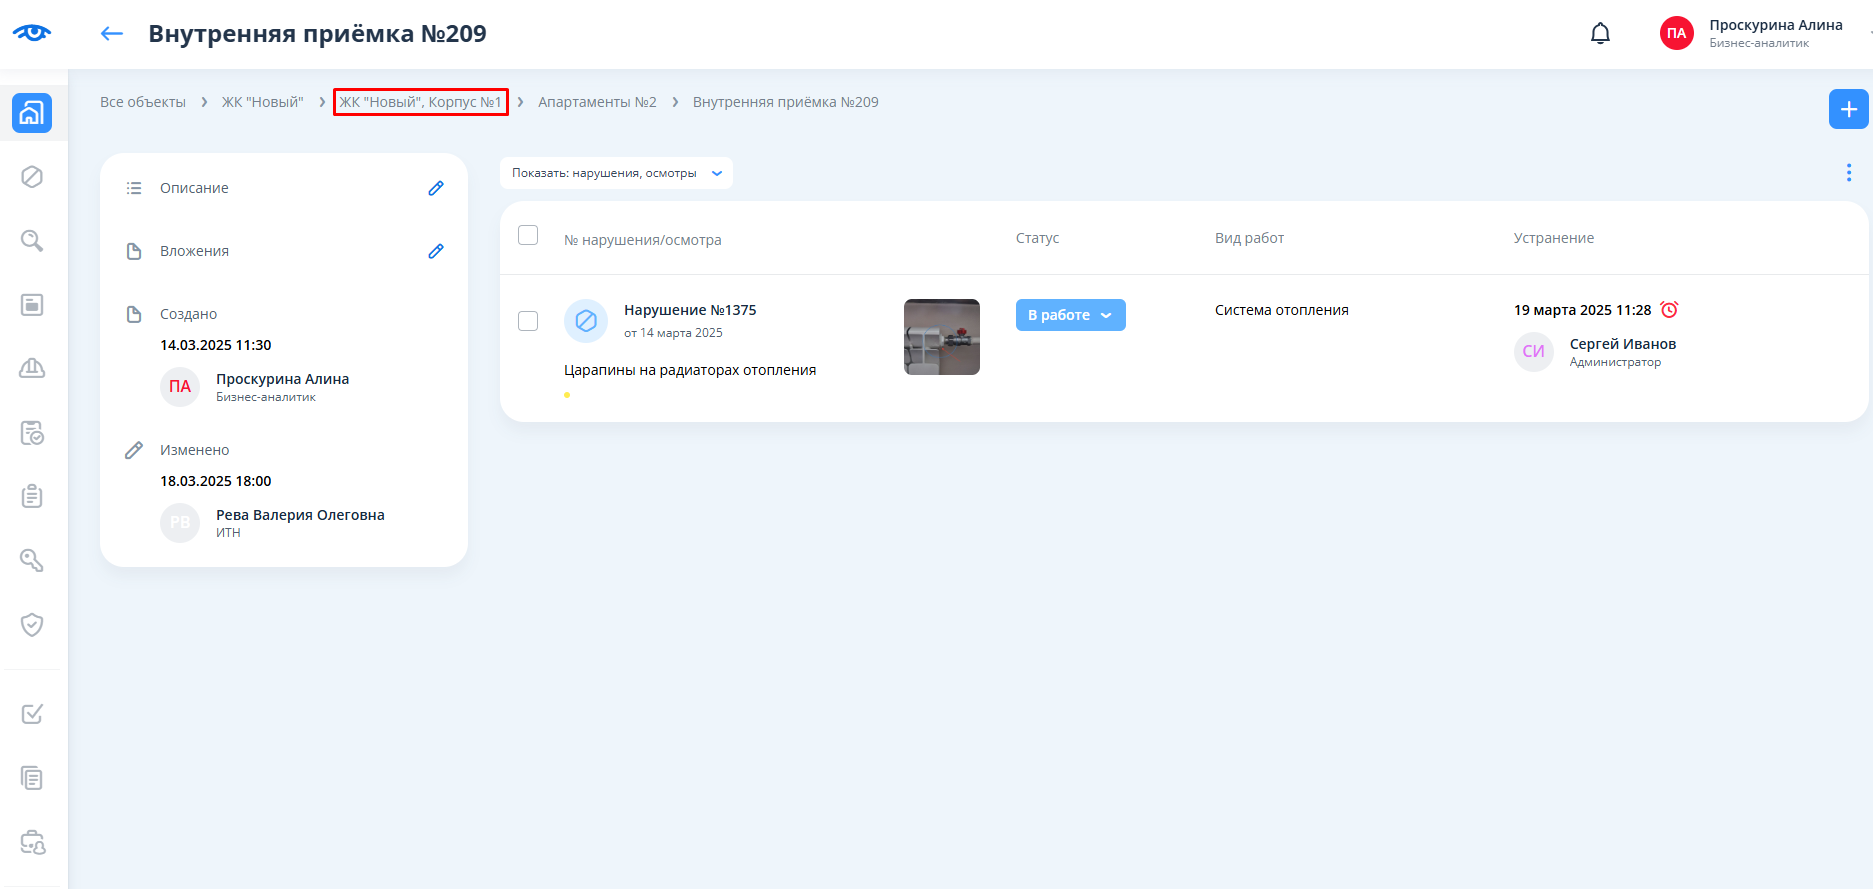Open the radiator photo thumbnail
This screenshot has height=889, width=1873.
pos(941,337)
